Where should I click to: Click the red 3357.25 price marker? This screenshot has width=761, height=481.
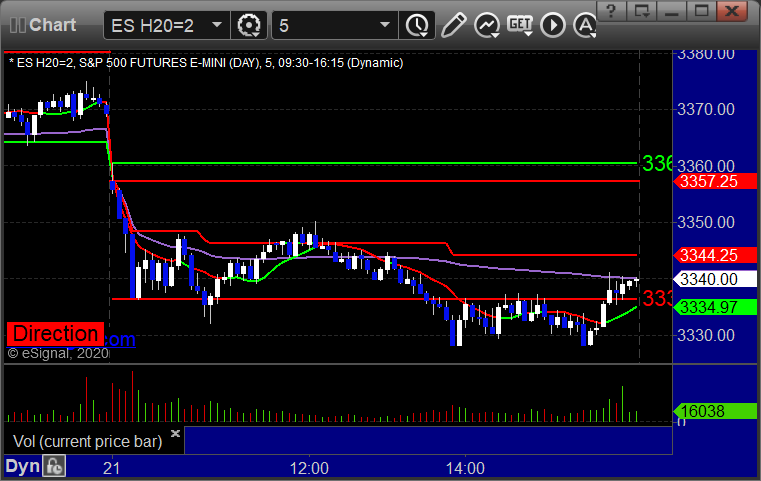[x=715, y=182]
